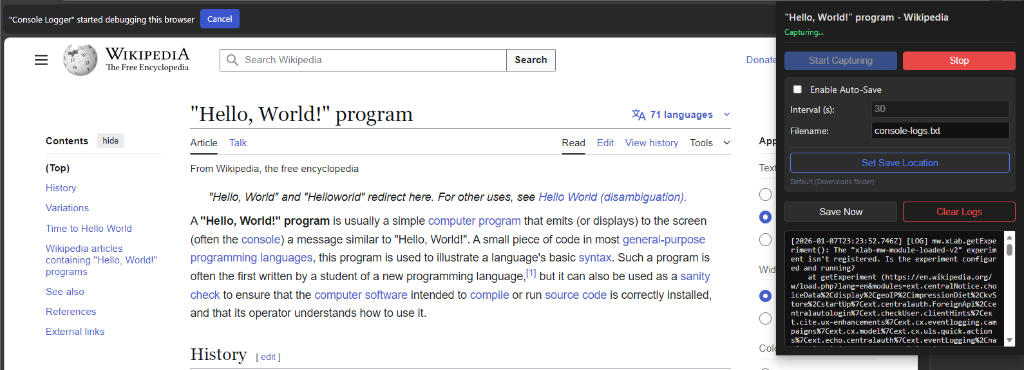Stop capturing with the red Stop button
1024x370 pixels.
[959, 61]
